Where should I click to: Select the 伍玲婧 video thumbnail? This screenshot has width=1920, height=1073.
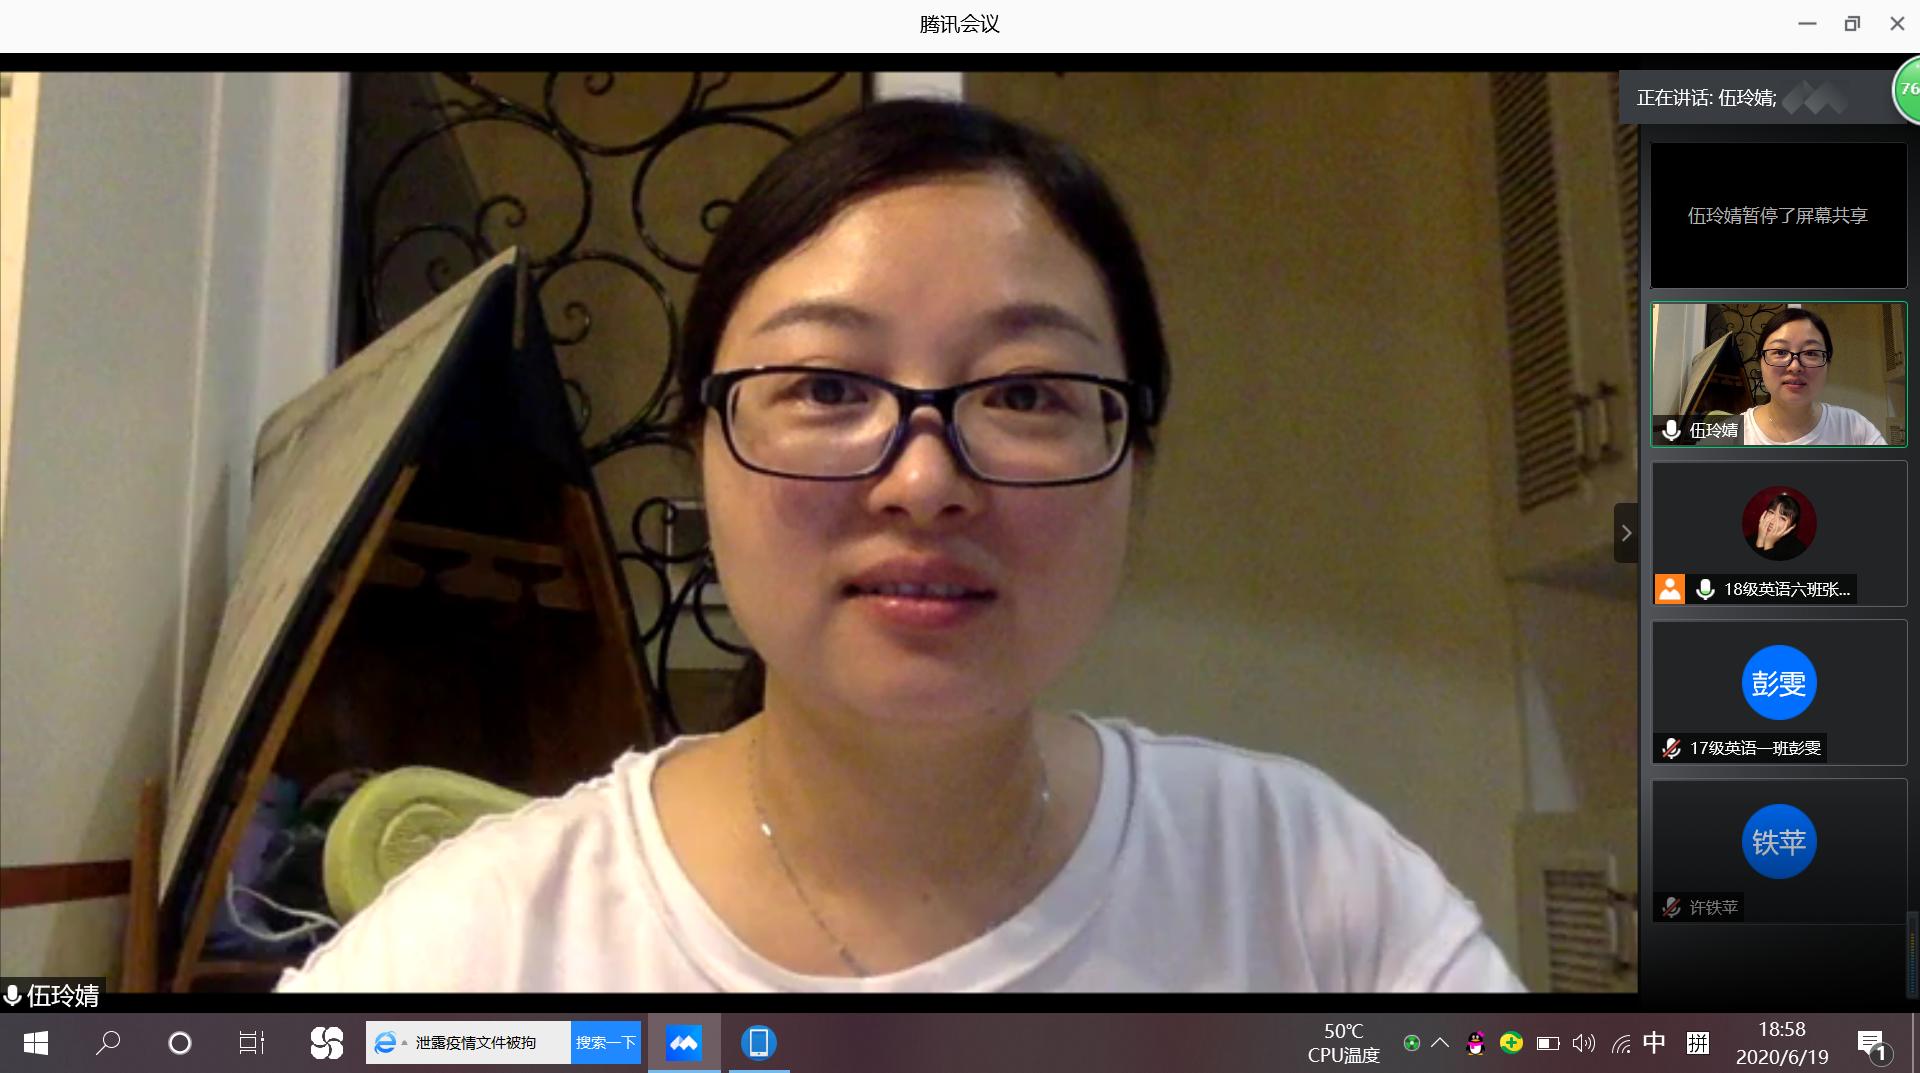pos(1779,374)
